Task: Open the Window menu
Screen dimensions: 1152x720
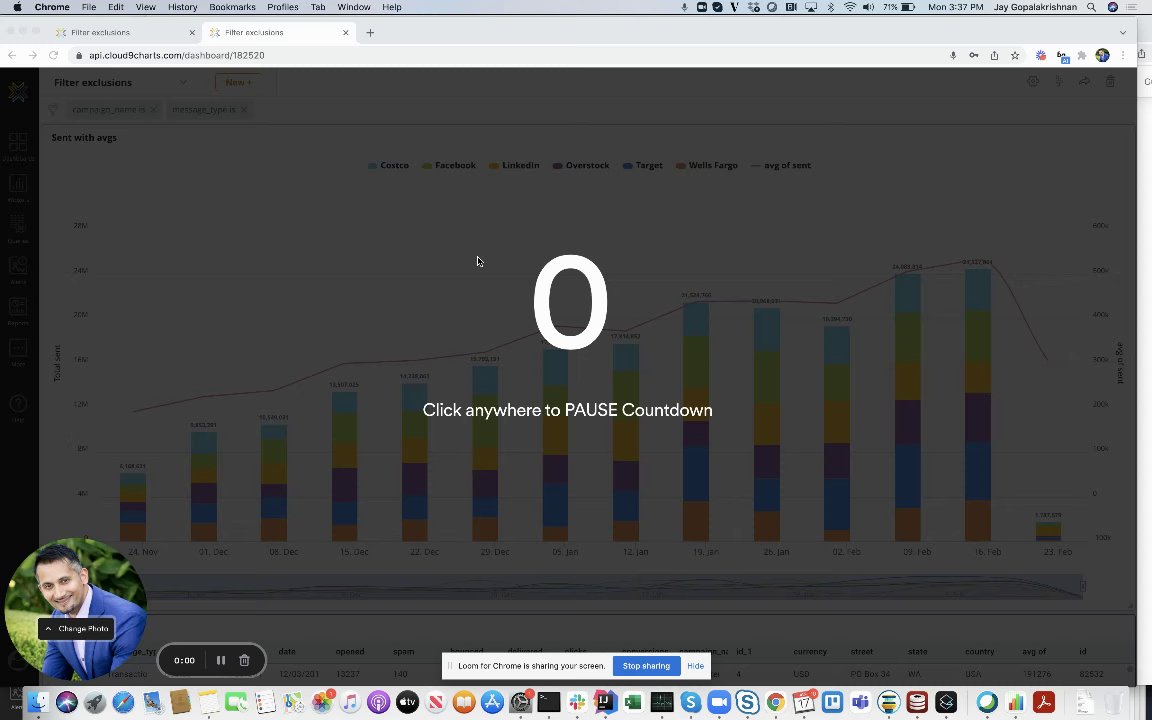Action: (353, 7)
